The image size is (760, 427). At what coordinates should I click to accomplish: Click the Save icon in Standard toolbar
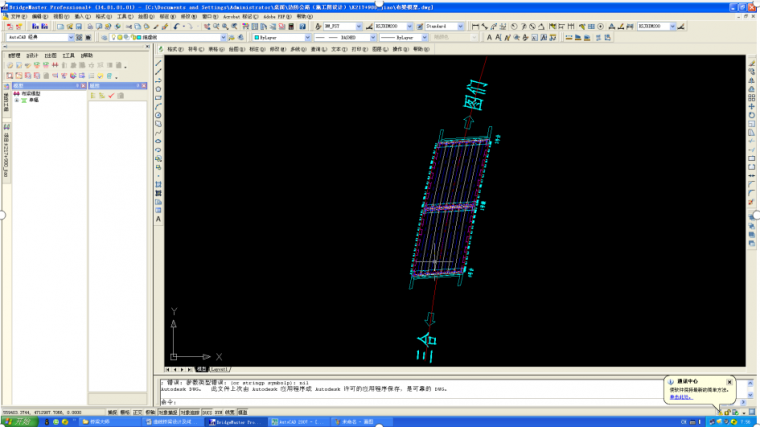pos(79,26)
